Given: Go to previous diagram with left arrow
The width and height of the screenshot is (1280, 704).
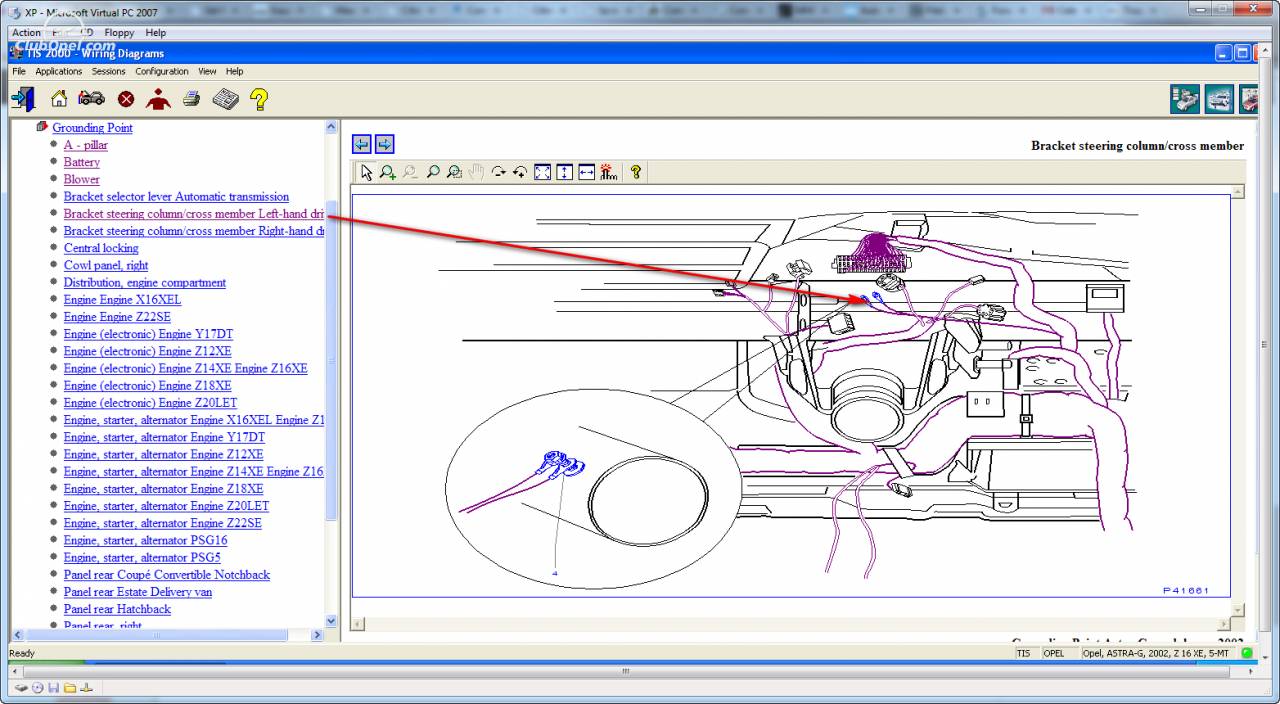Looking at the screenshot, I should (x=362, y=145).
